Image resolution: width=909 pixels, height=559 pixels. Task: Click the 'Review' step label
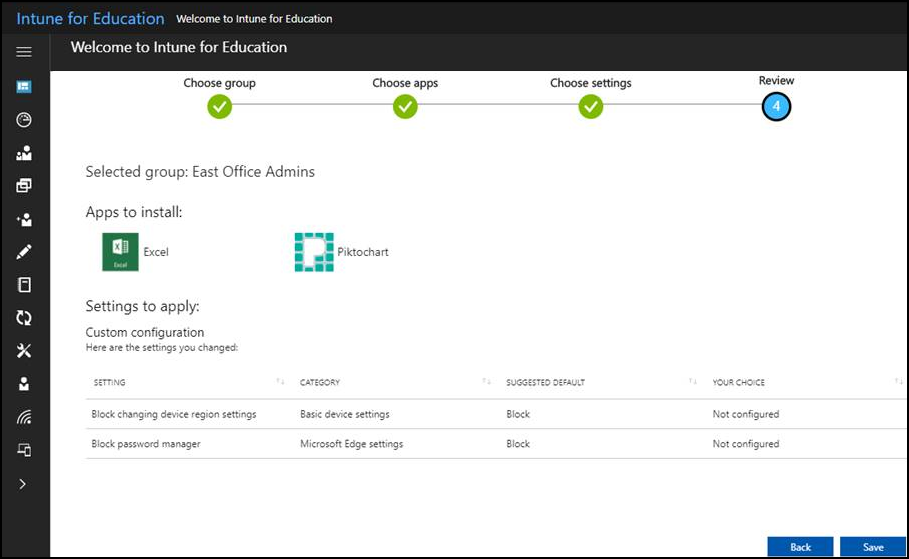[776, 81]
